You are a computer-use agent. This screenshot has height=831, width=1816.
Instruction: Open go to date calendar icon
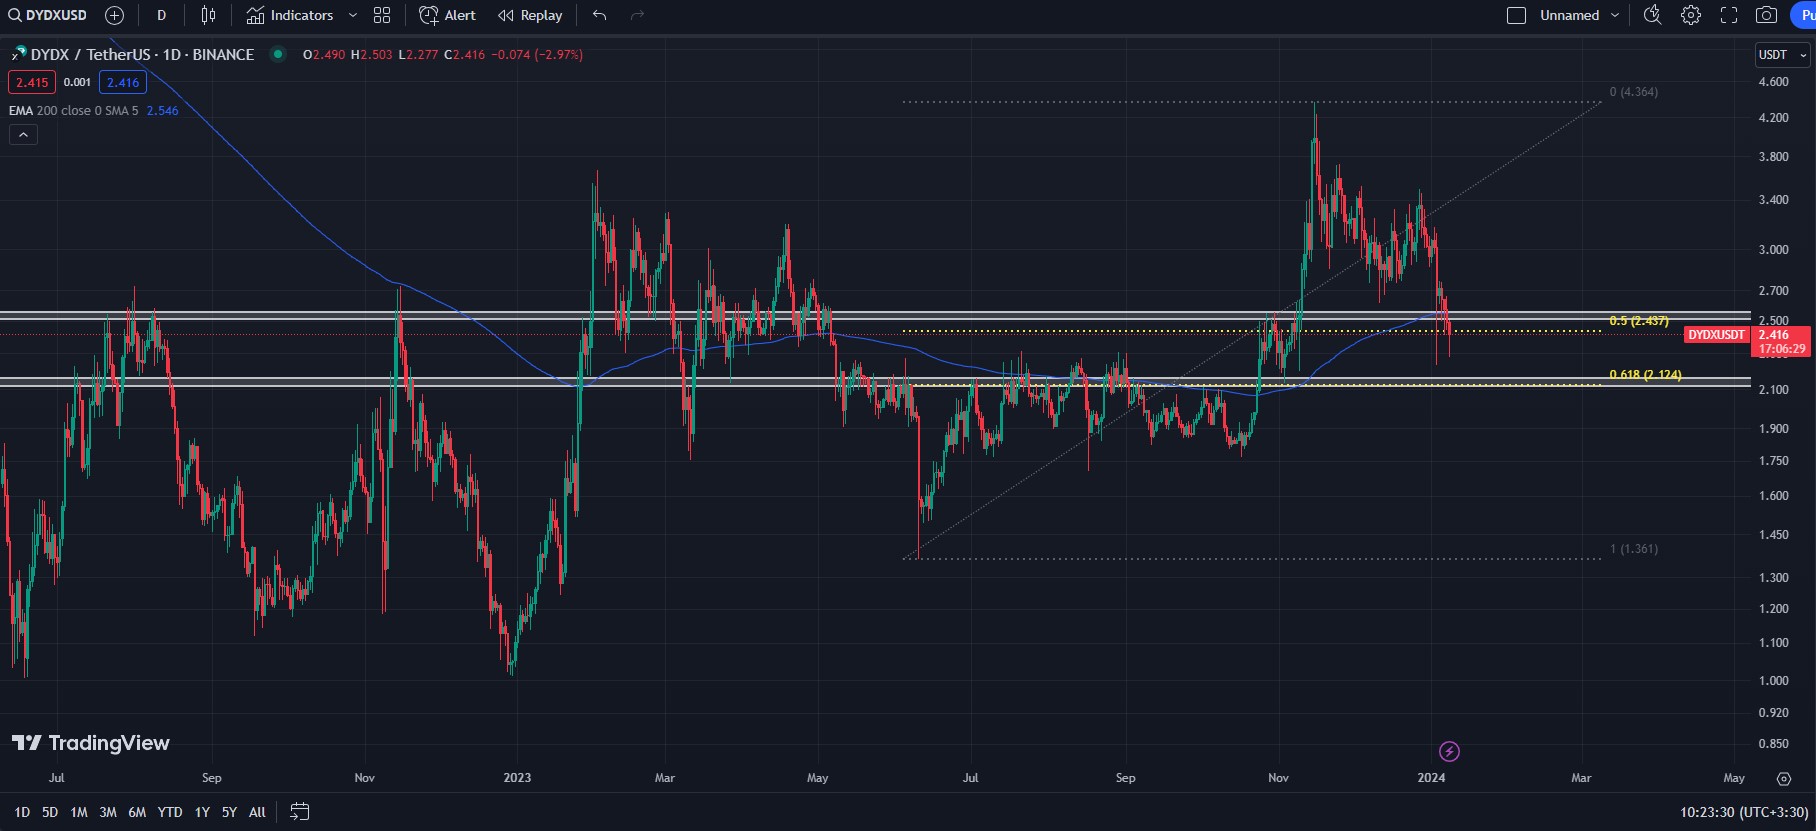(299, 812)
